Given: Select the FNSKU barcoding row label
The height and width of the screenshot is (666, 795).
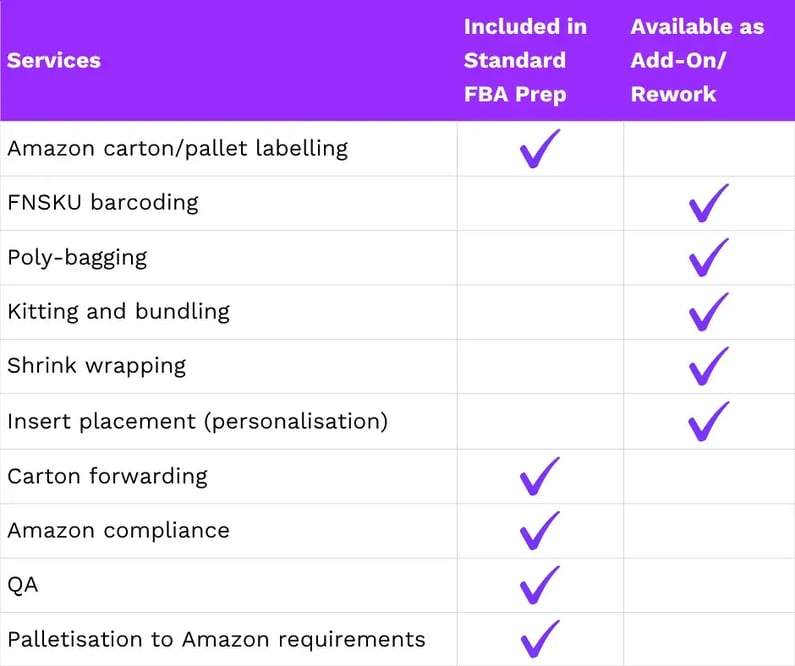Looking at the screenshot, I should point(103,203).
